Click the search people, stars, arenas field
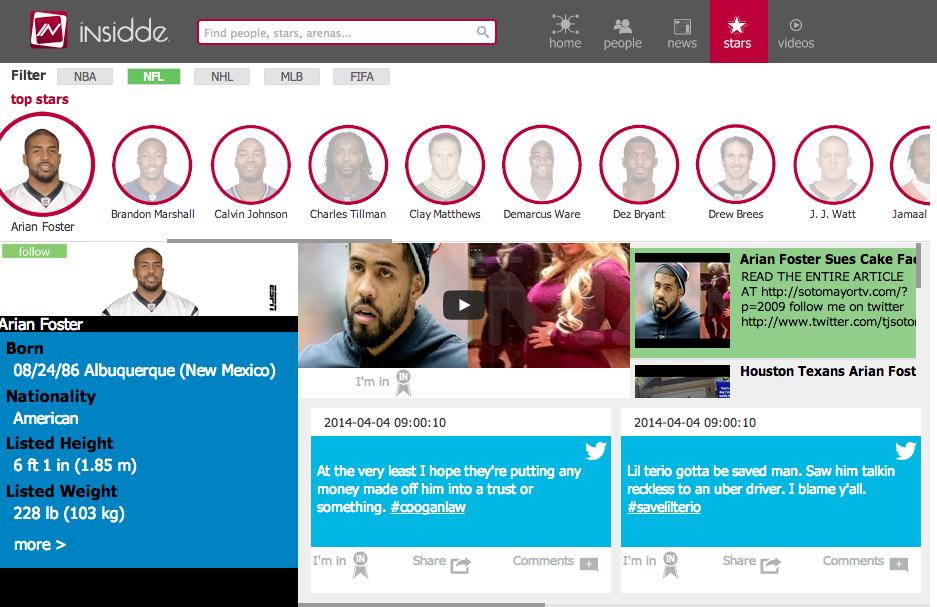This screenshot has width=937, height=607. (x=337, y=33)
